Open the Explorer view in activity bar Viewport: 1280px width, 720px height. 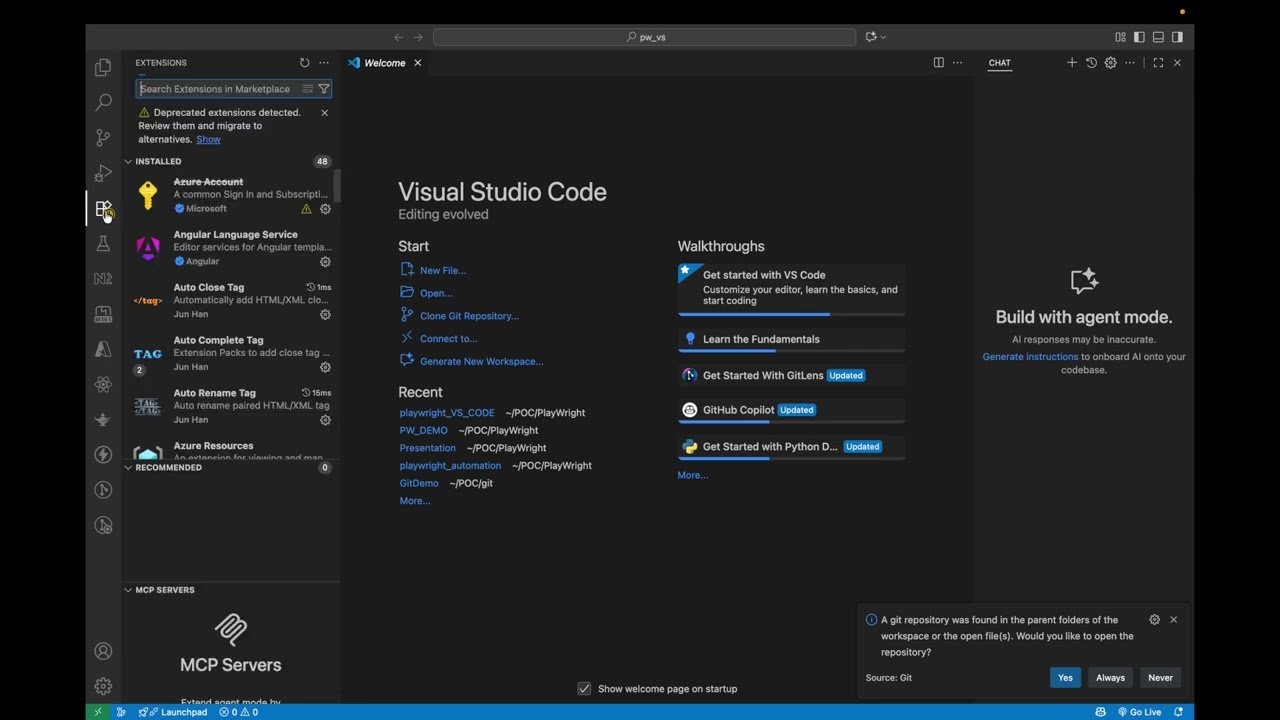click(x=103, y=67)
